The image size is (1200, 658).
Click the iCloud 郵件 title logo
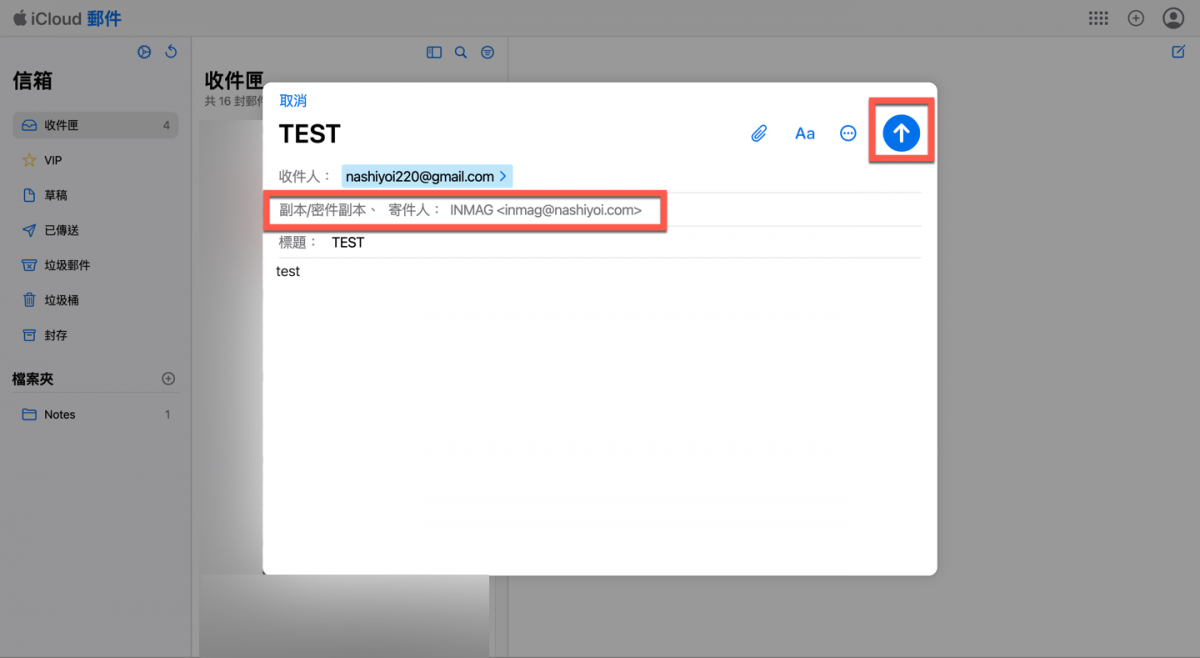[x=67, y=18]
